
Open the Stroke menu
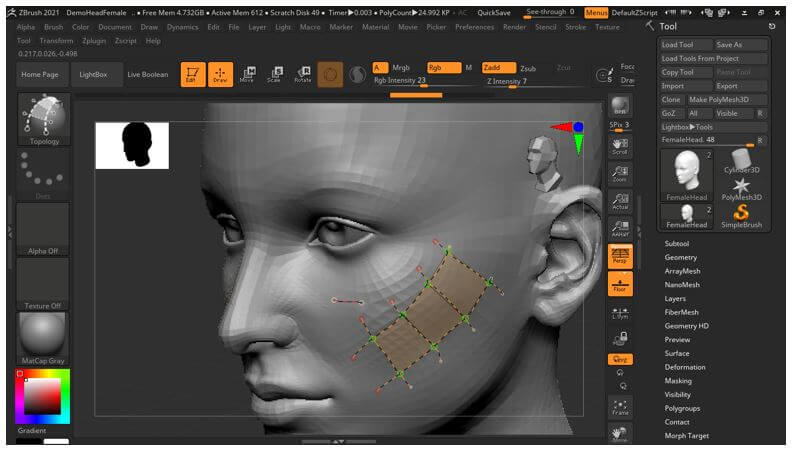pos(576,27)
